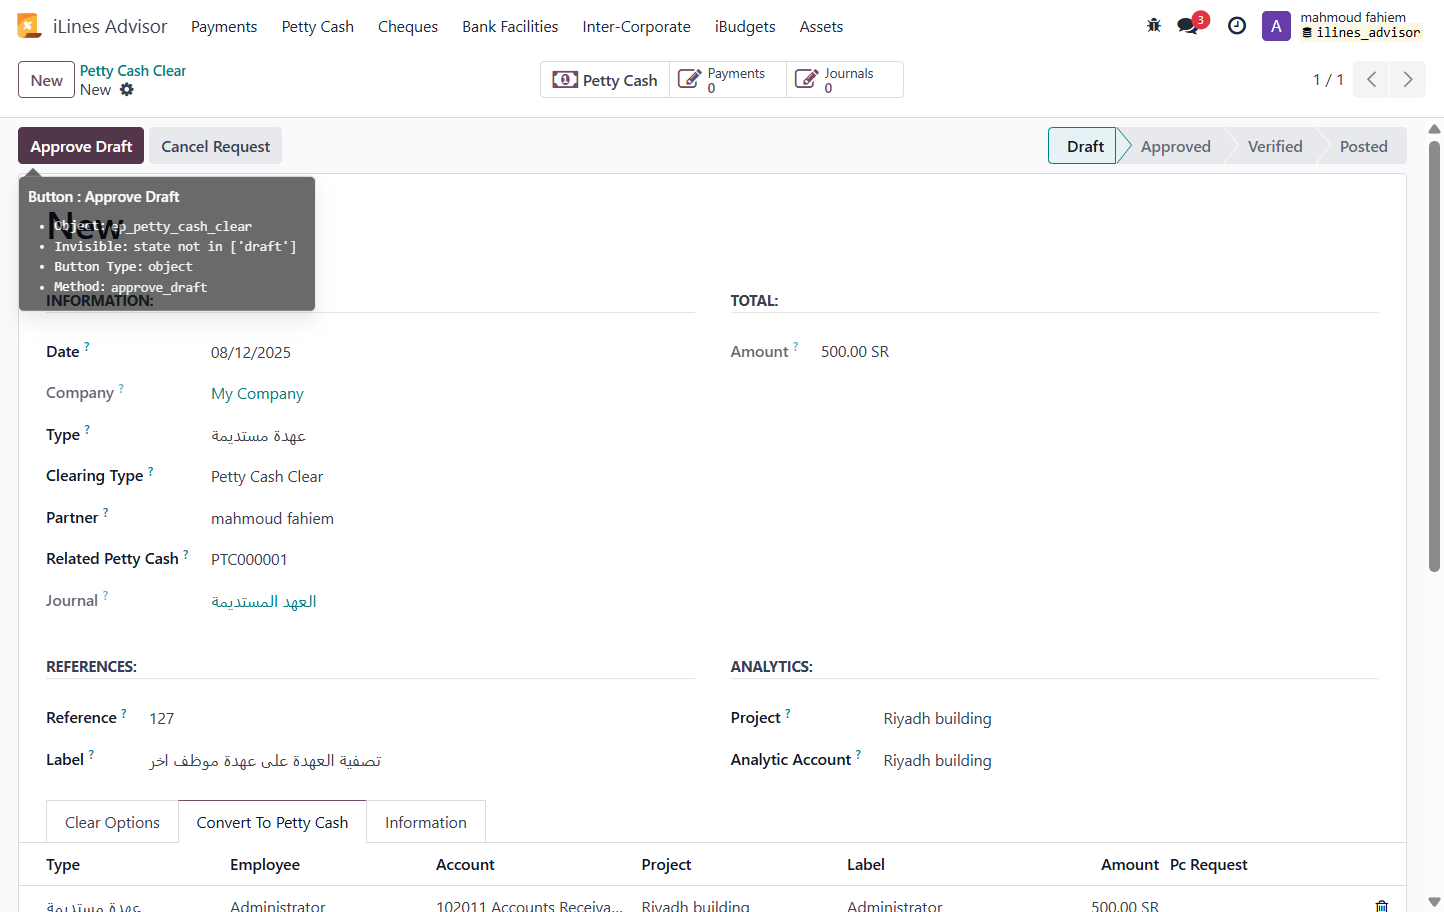Open the mahmoud fahiem user avatar menu
The width and height of the screenshot is (1444, 912).
1276,26
